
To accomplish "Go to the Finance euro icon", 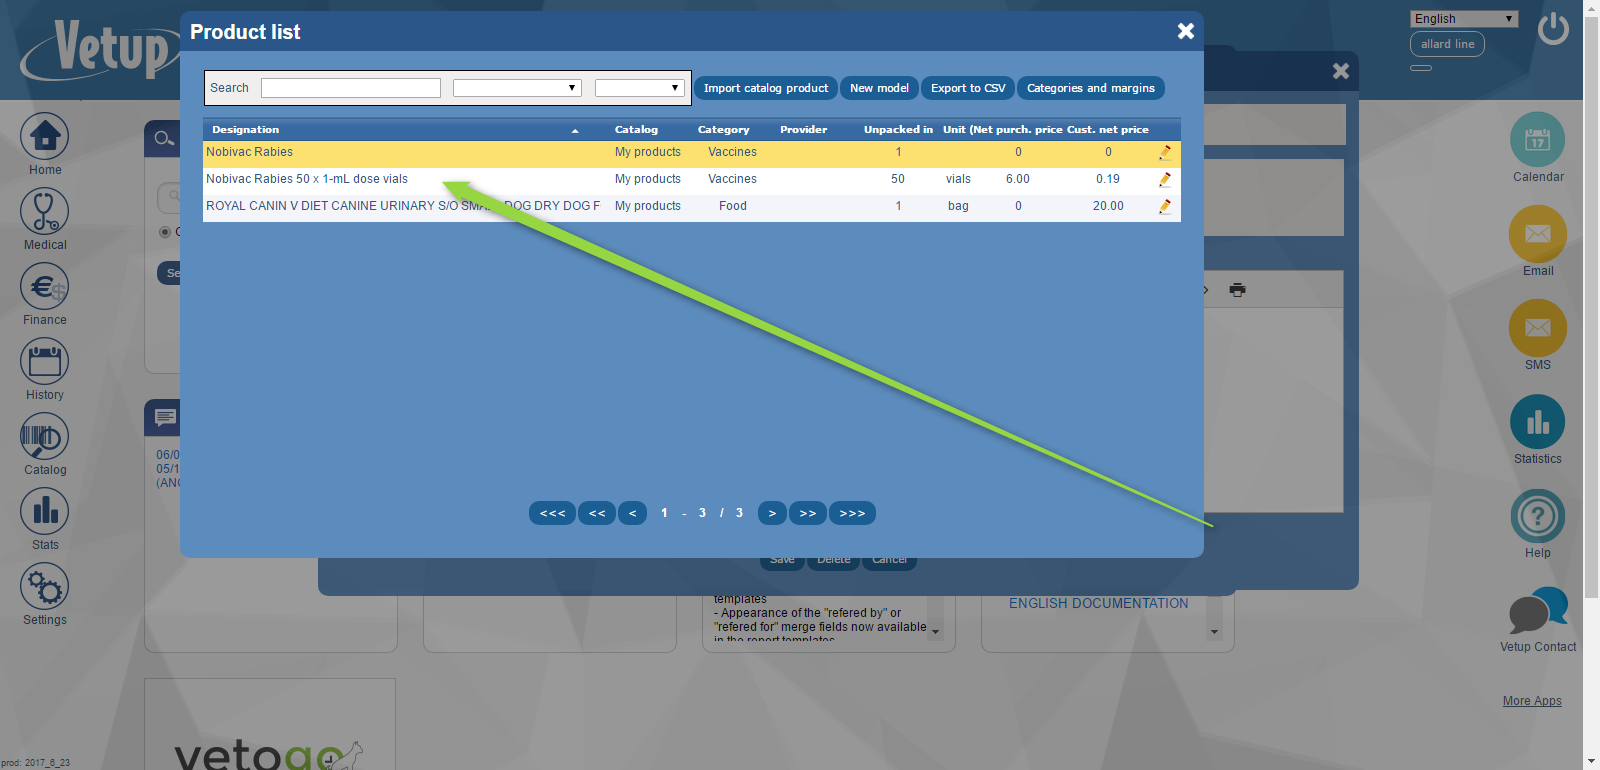I will pyautogui.click(x=45, y=287).
